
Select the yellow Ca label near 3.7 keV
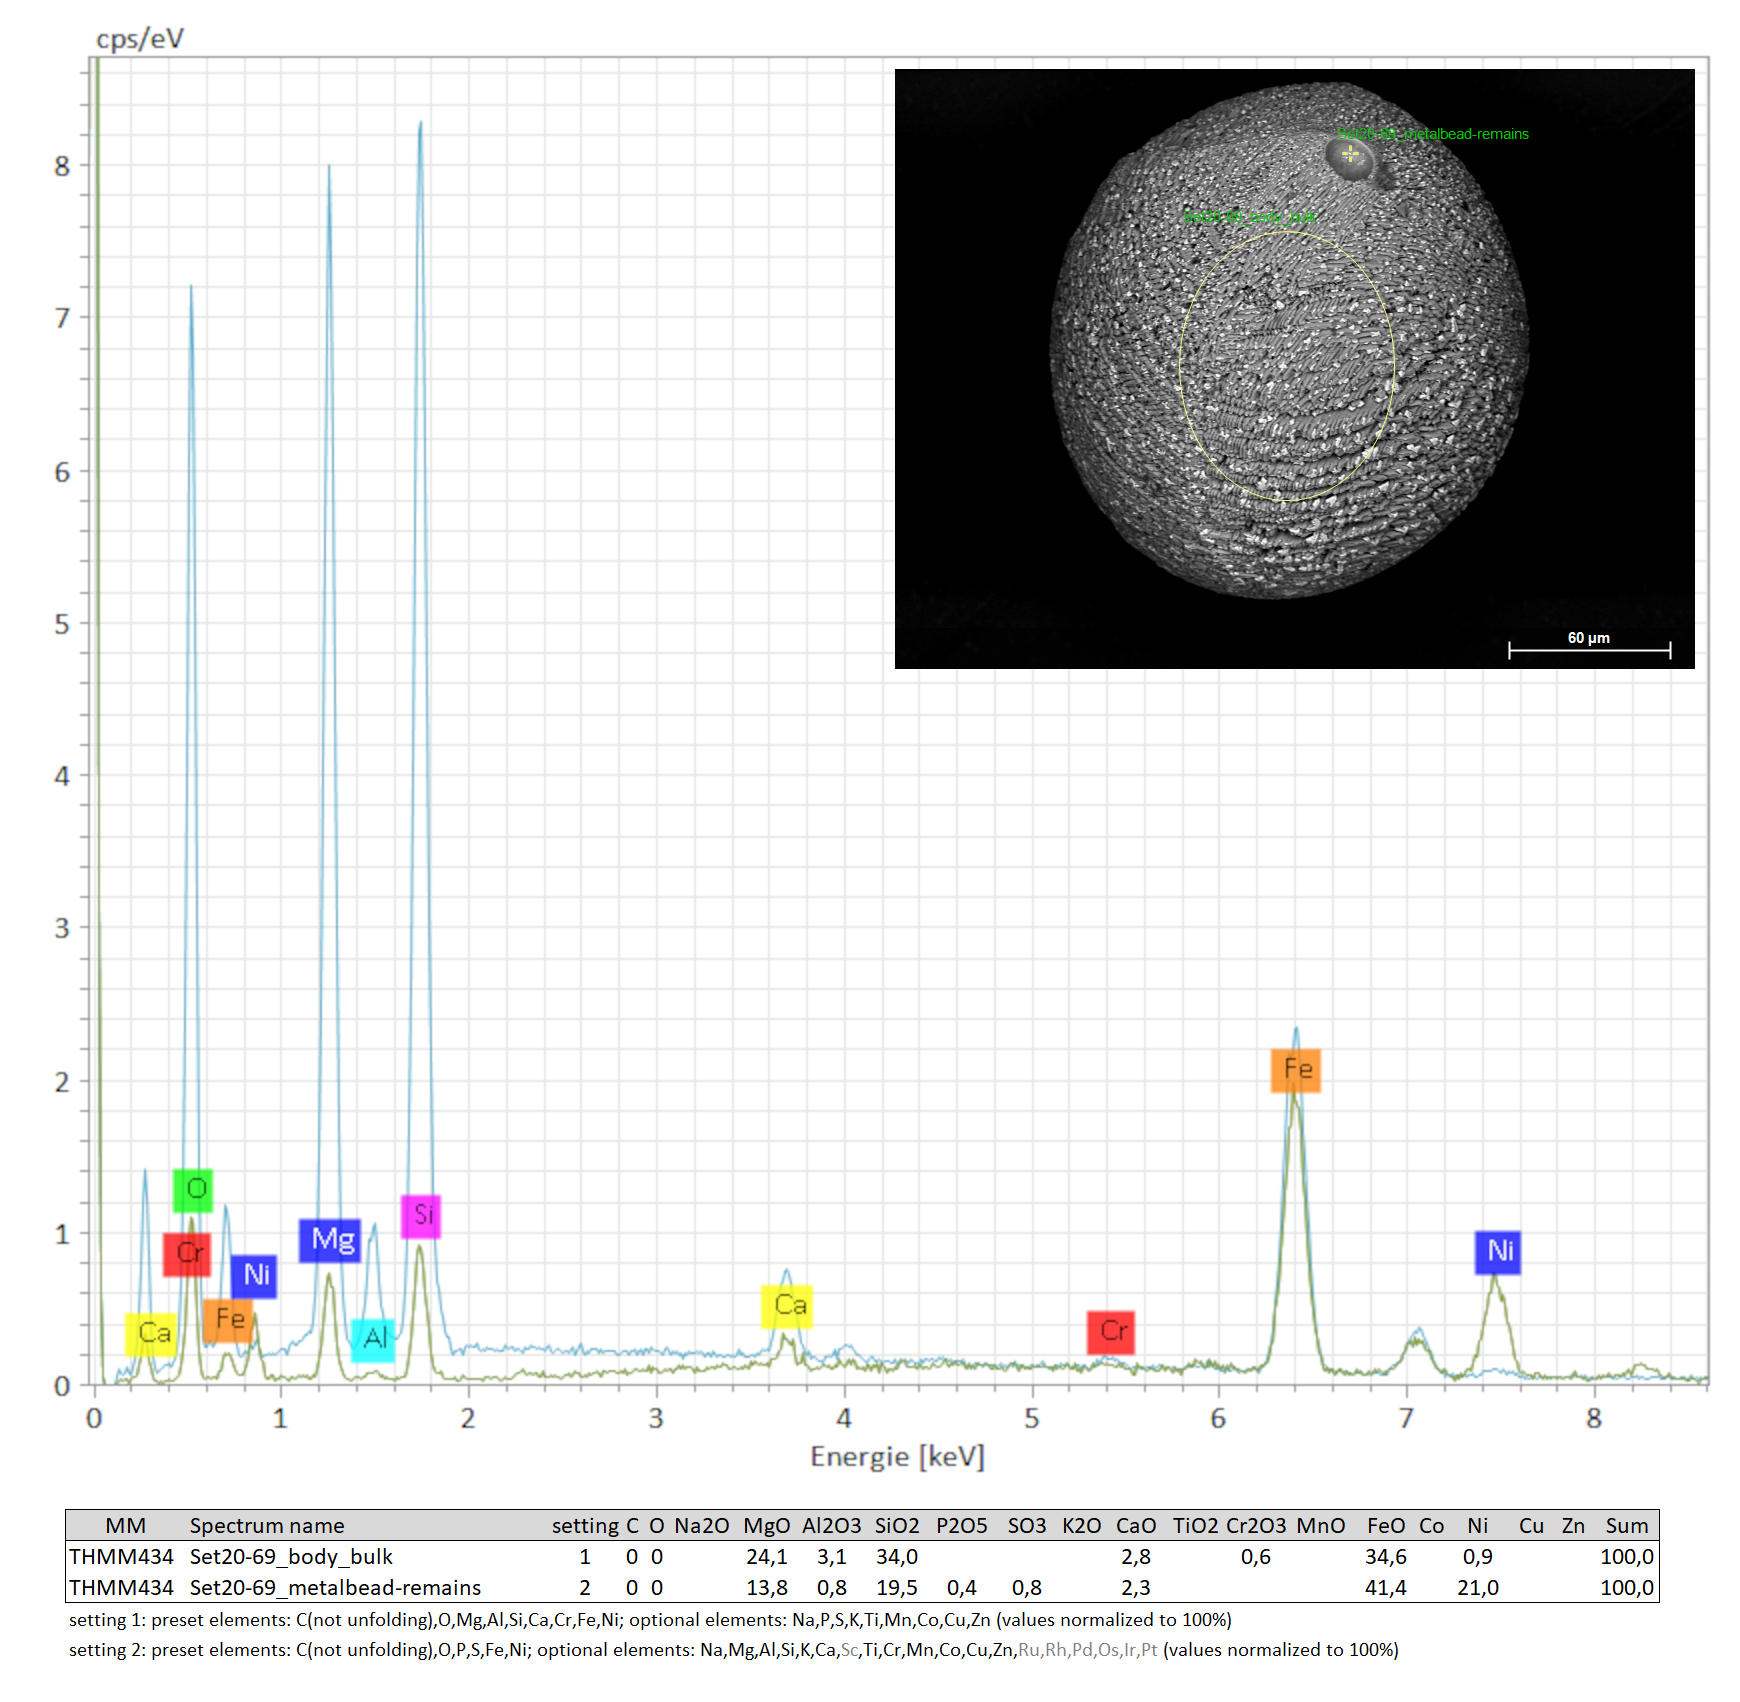787,1305
